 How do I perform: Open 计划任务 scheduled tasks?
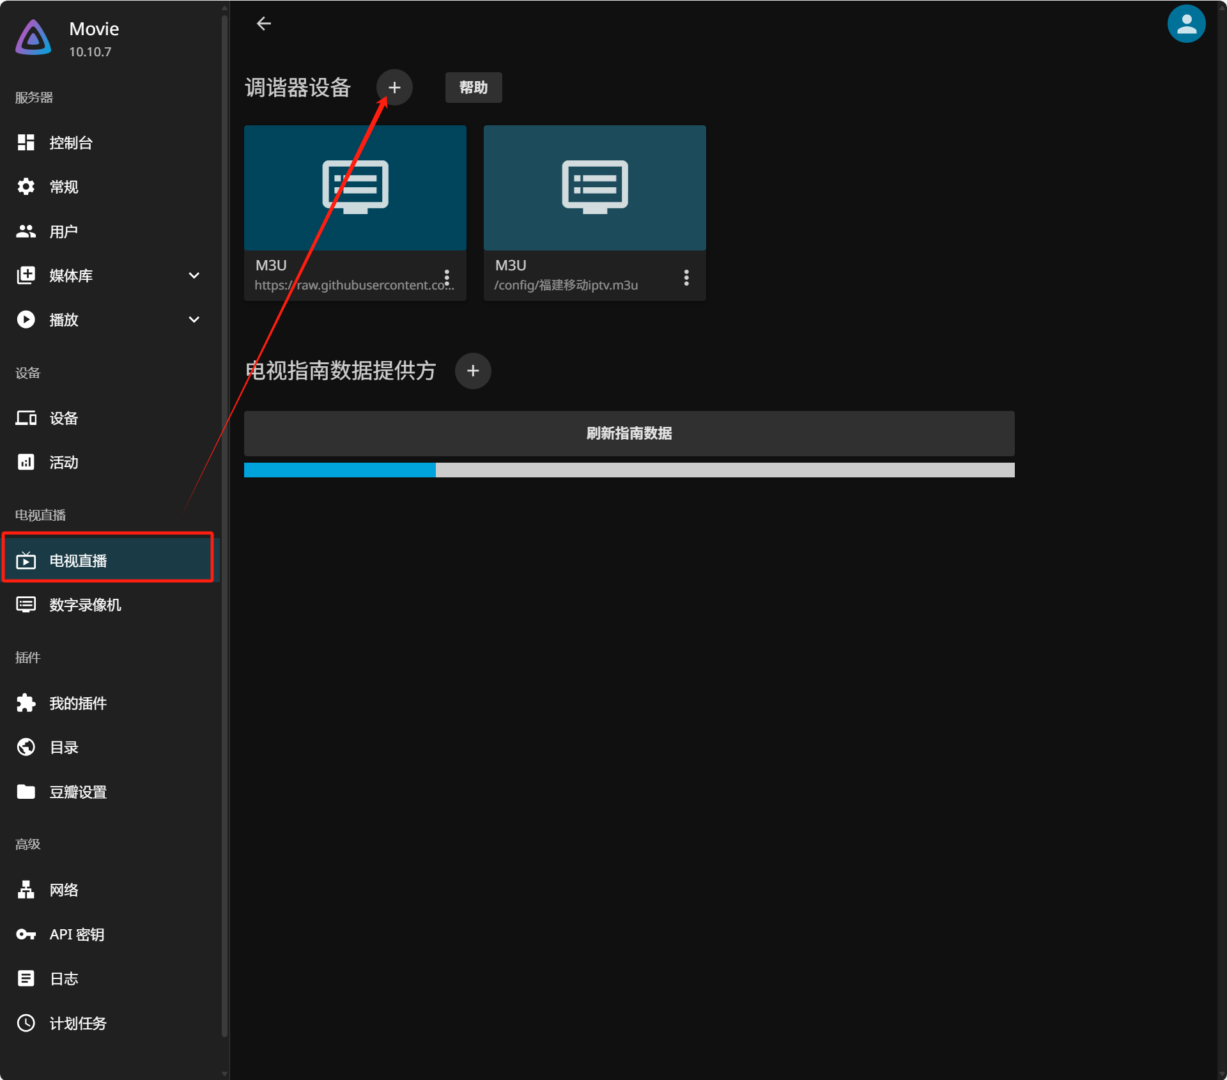click(108, 1023)
